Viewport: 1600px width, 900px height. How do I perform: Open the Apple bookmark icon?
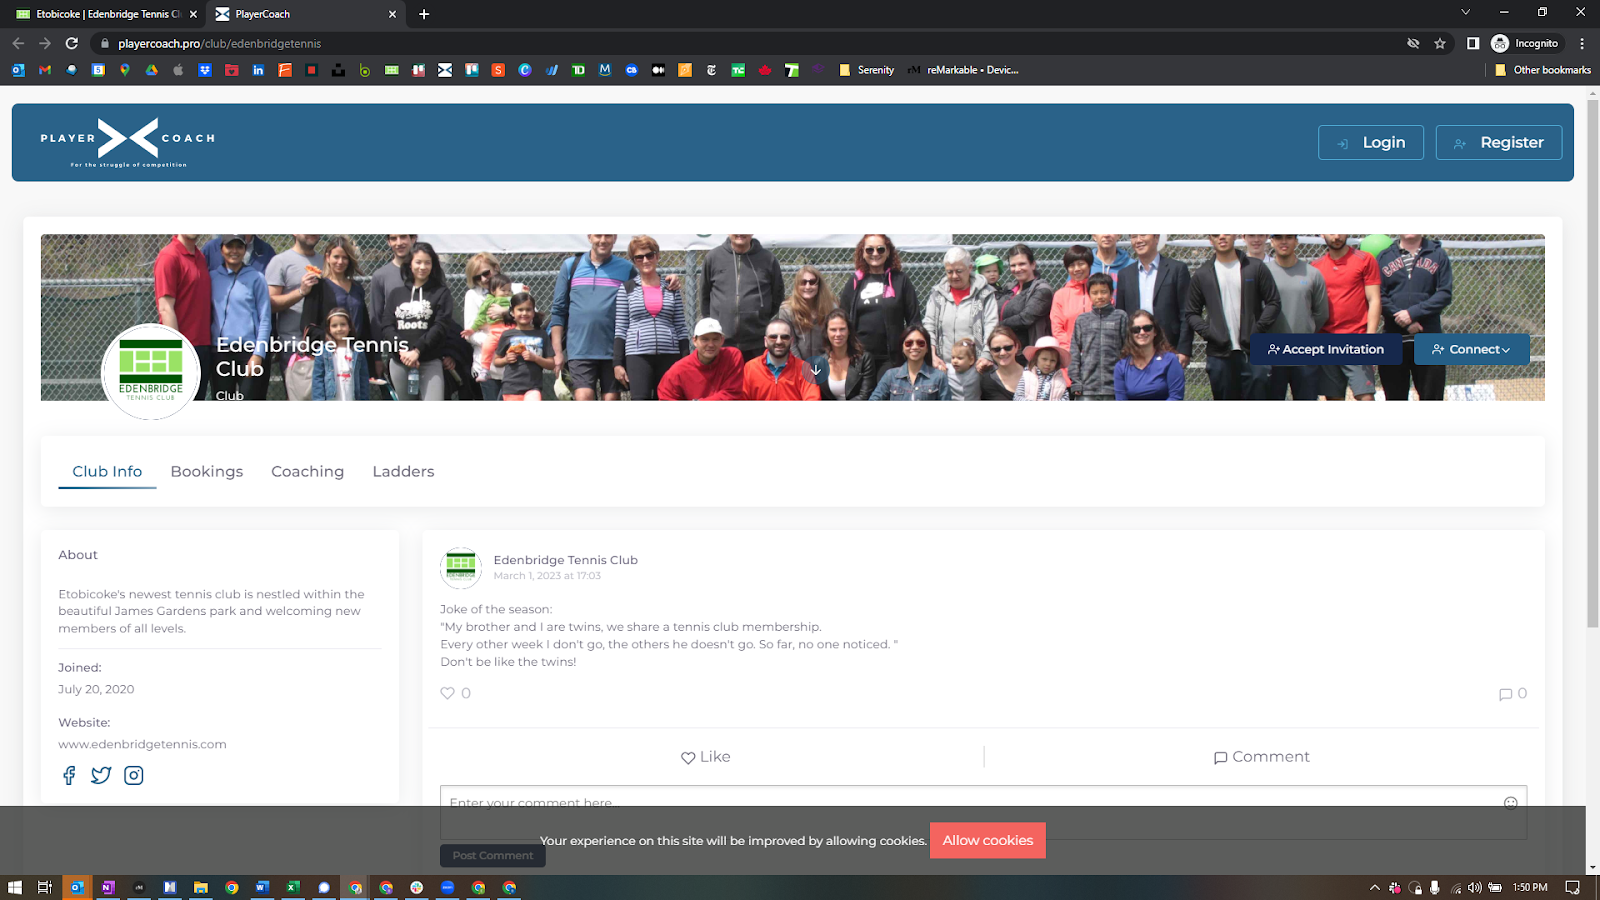(178, 70)
